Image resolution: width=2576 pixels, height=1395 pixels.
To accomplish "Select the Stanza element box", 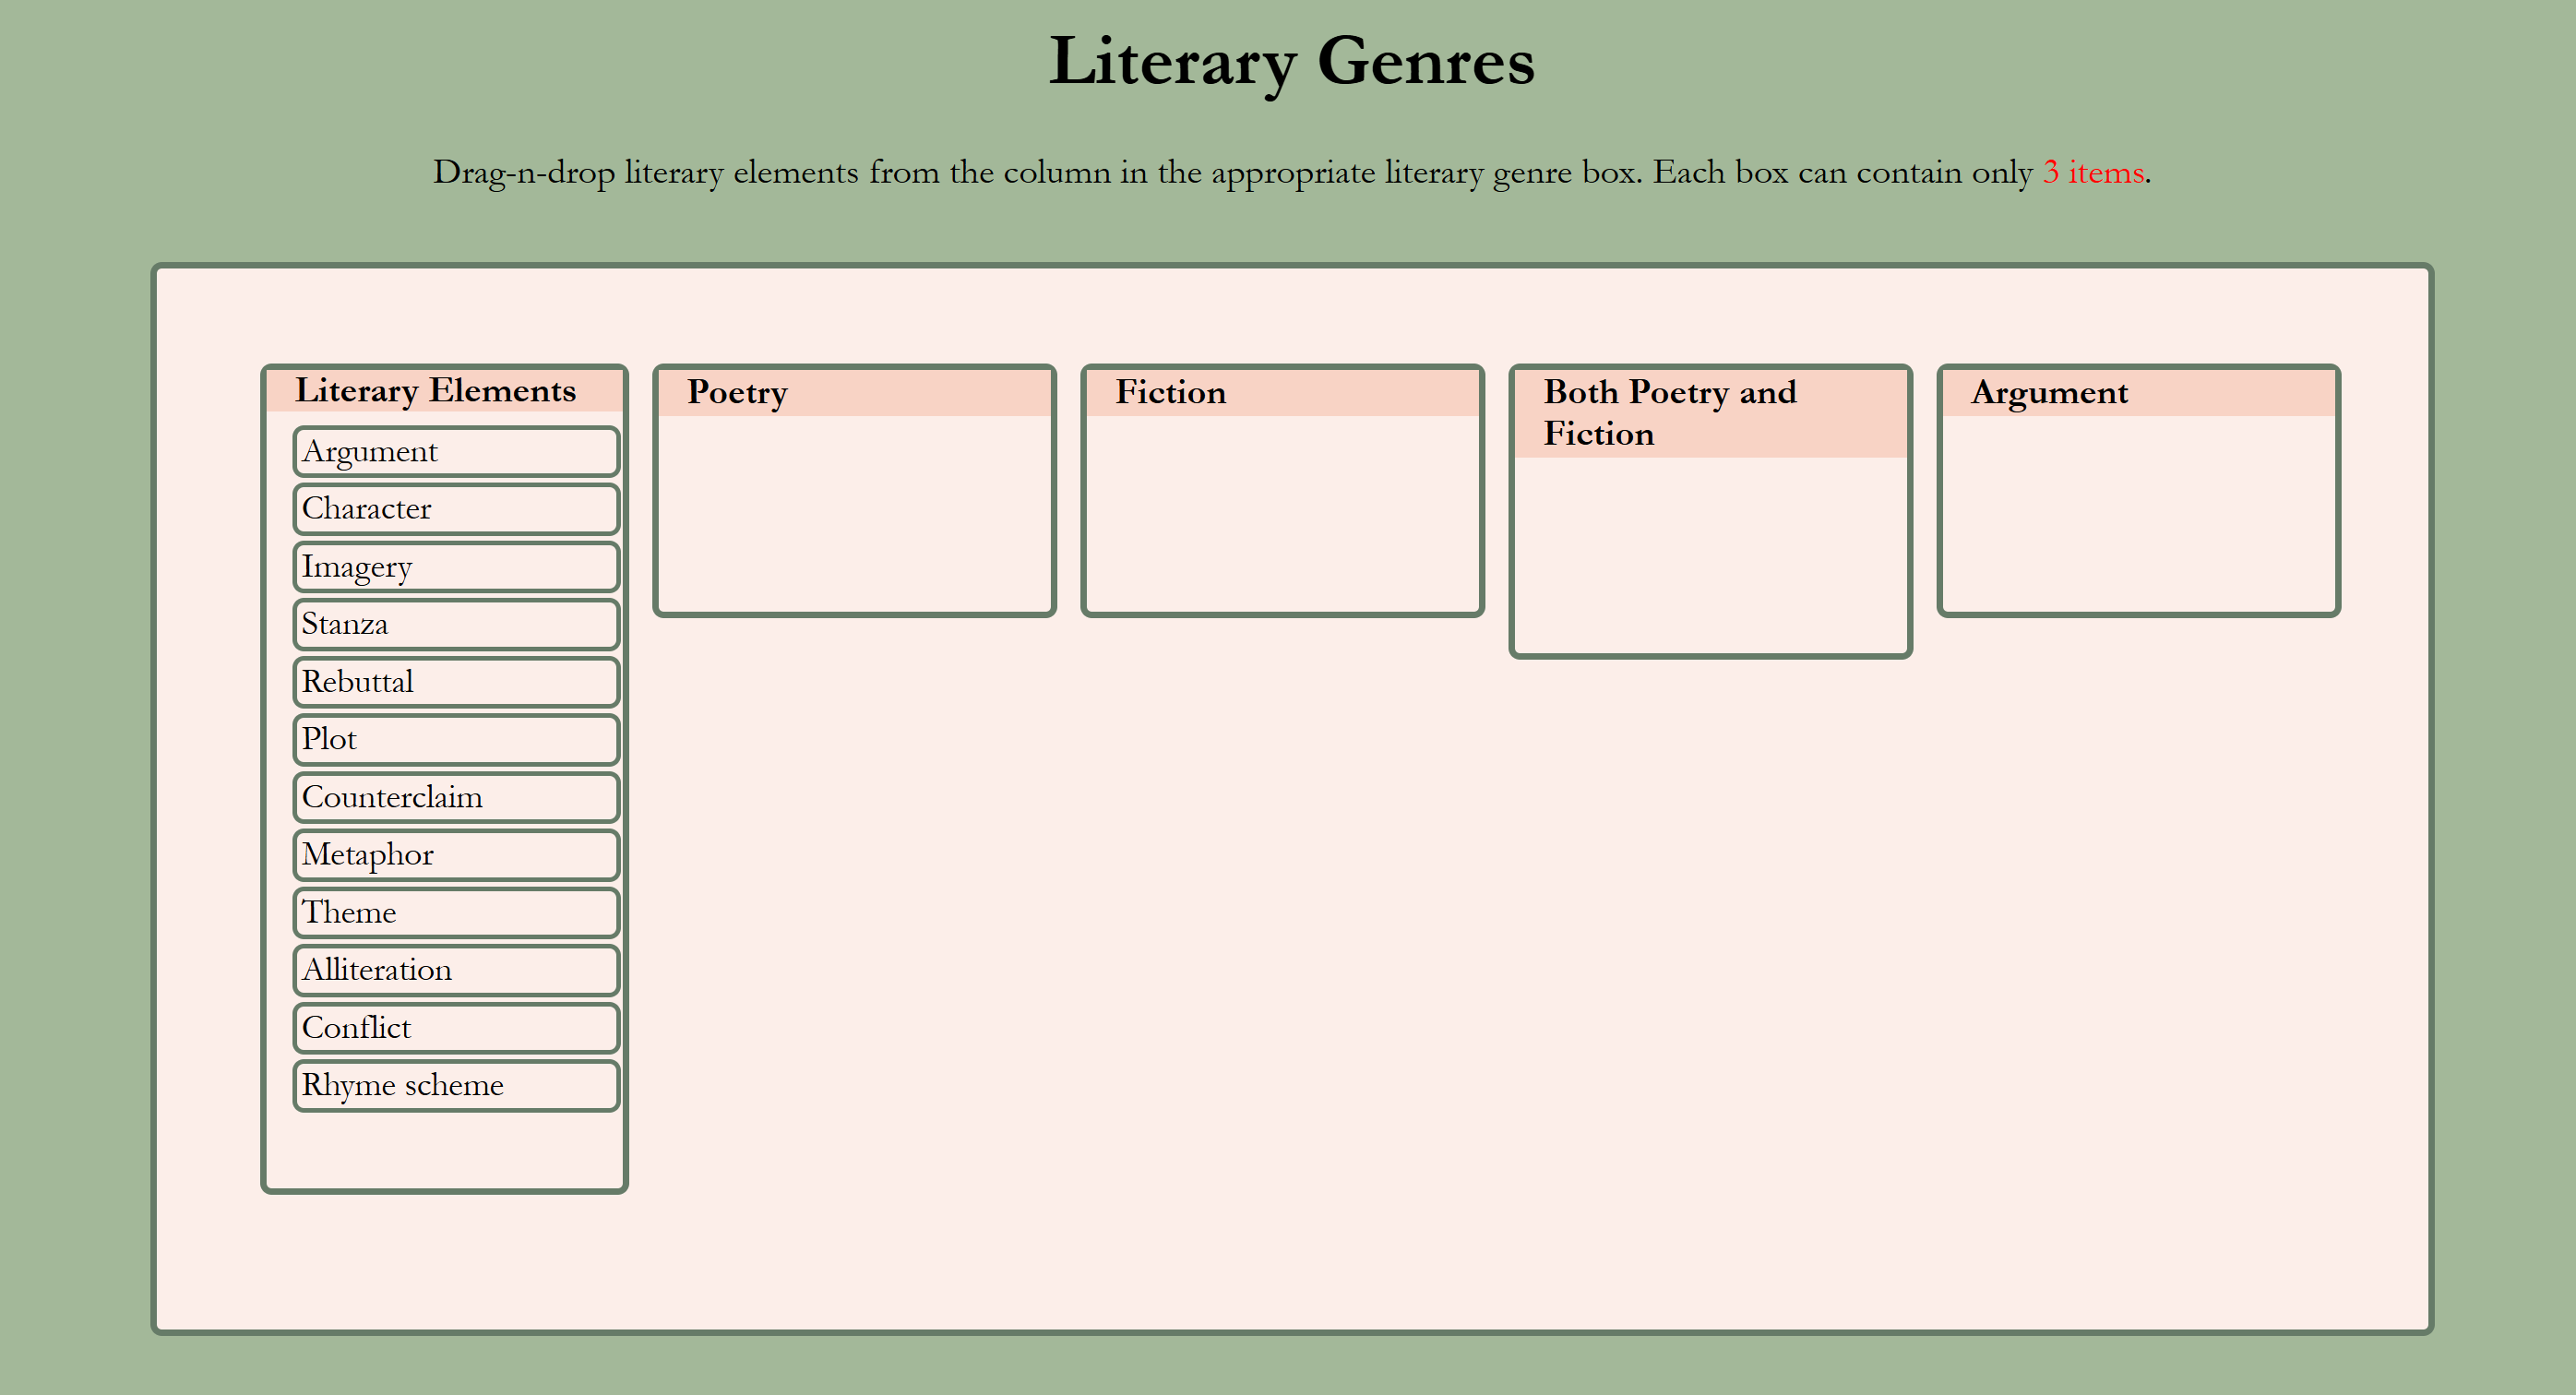I will (456, 624).
